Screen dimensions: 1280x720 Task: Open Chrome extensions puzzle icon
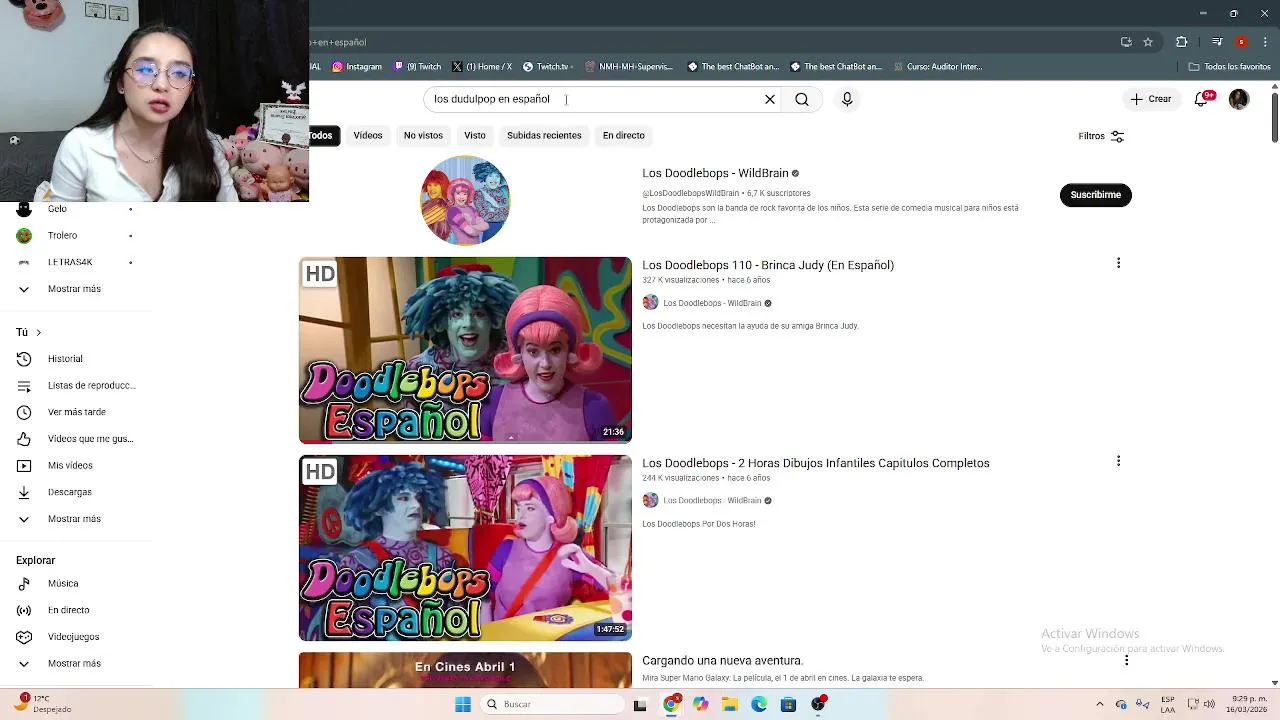(x=1181, y=42)
